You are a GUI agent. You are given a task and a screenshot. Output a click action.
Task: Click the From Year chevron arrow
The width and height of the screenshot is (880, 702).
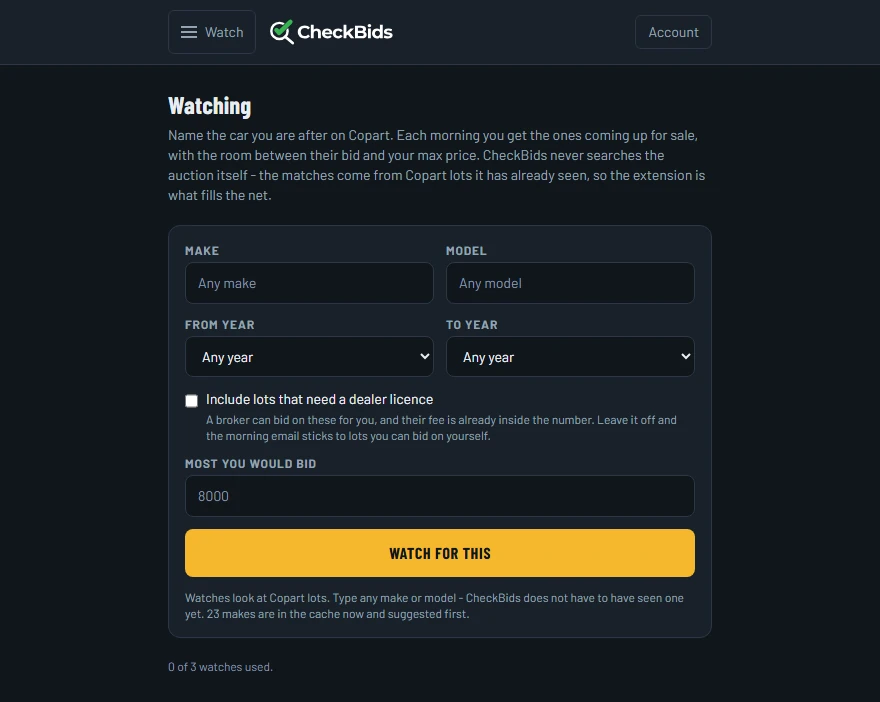(425, 356)
